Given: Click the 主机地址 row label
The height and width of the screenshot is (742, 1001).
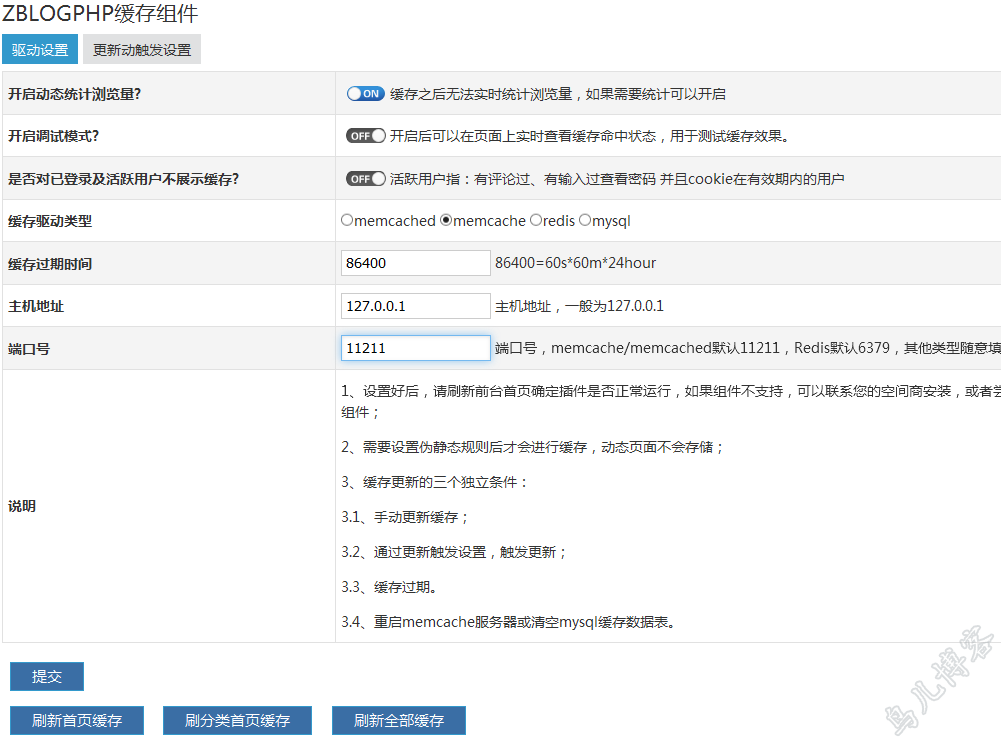Looking at the screenshot, I should pyautogui.click(x=36, y=307).
